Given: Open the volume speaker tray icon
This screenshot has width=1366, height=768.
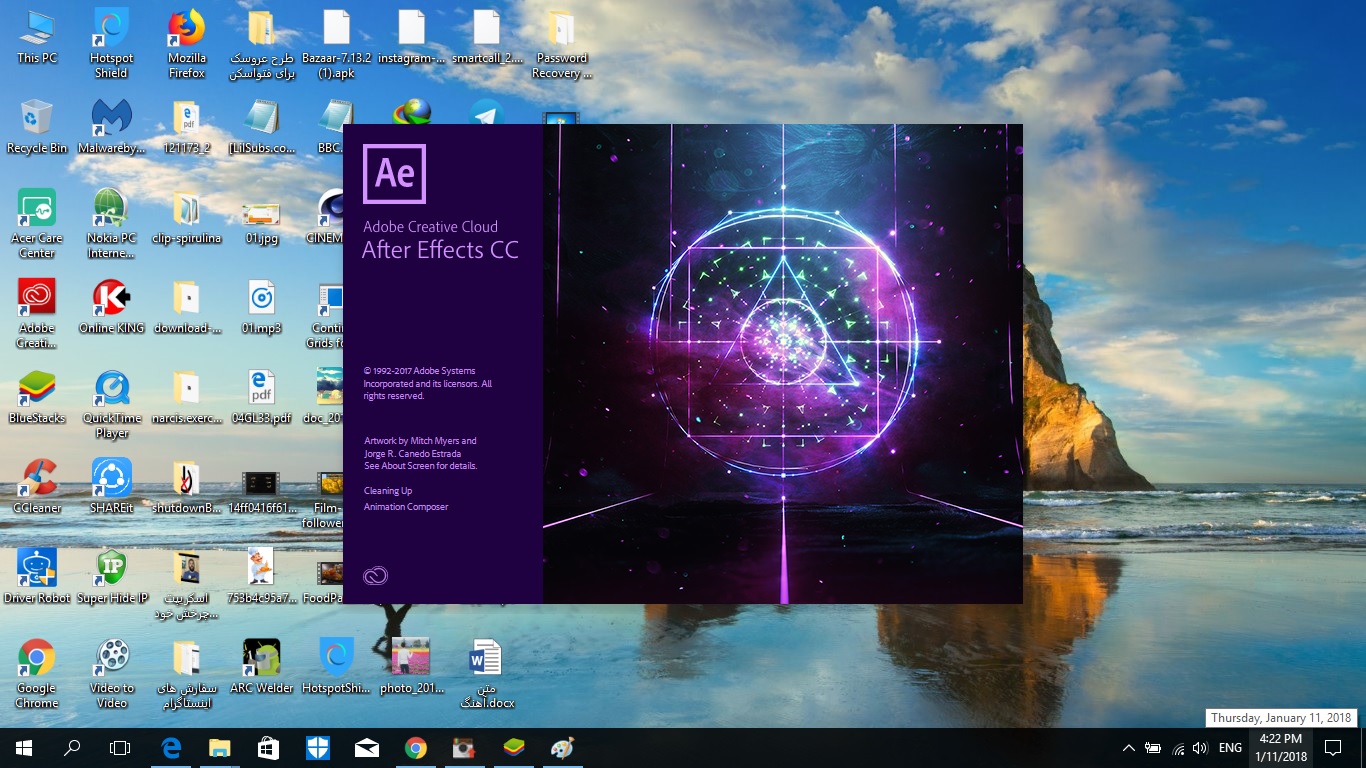Looking at the screenshot, I should click(1200, 748).
